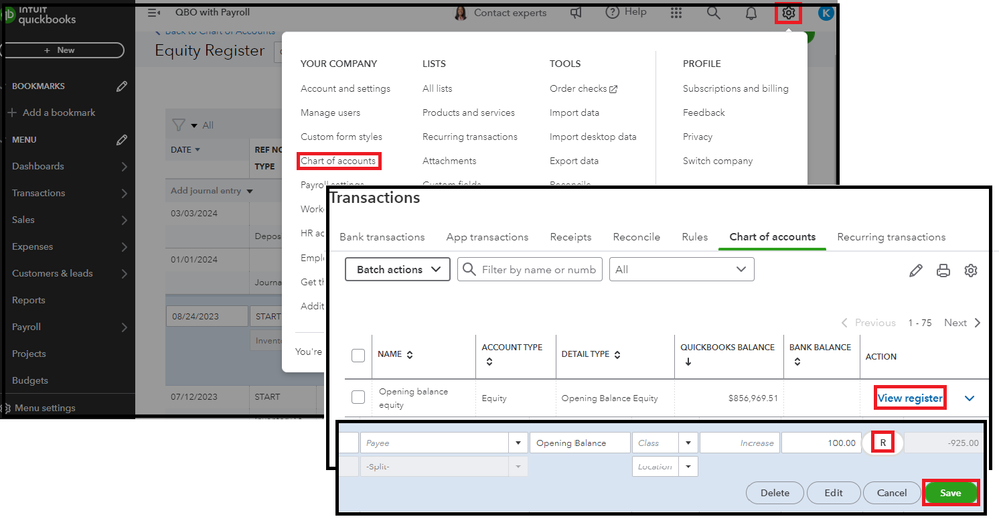Open Account and settings
The image size is (999, 525).
coord(345,89)
